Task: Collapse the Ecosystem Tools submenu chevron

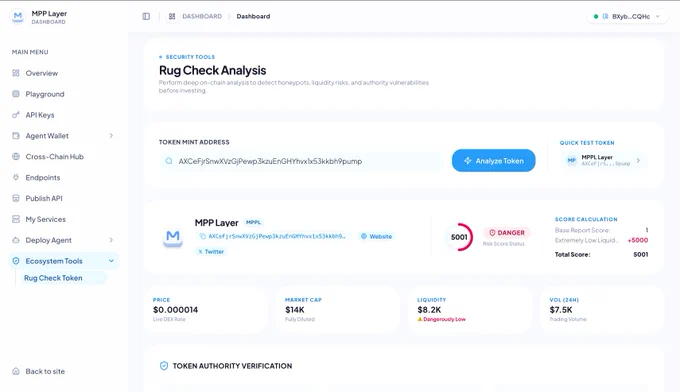Action: [111, 261]
